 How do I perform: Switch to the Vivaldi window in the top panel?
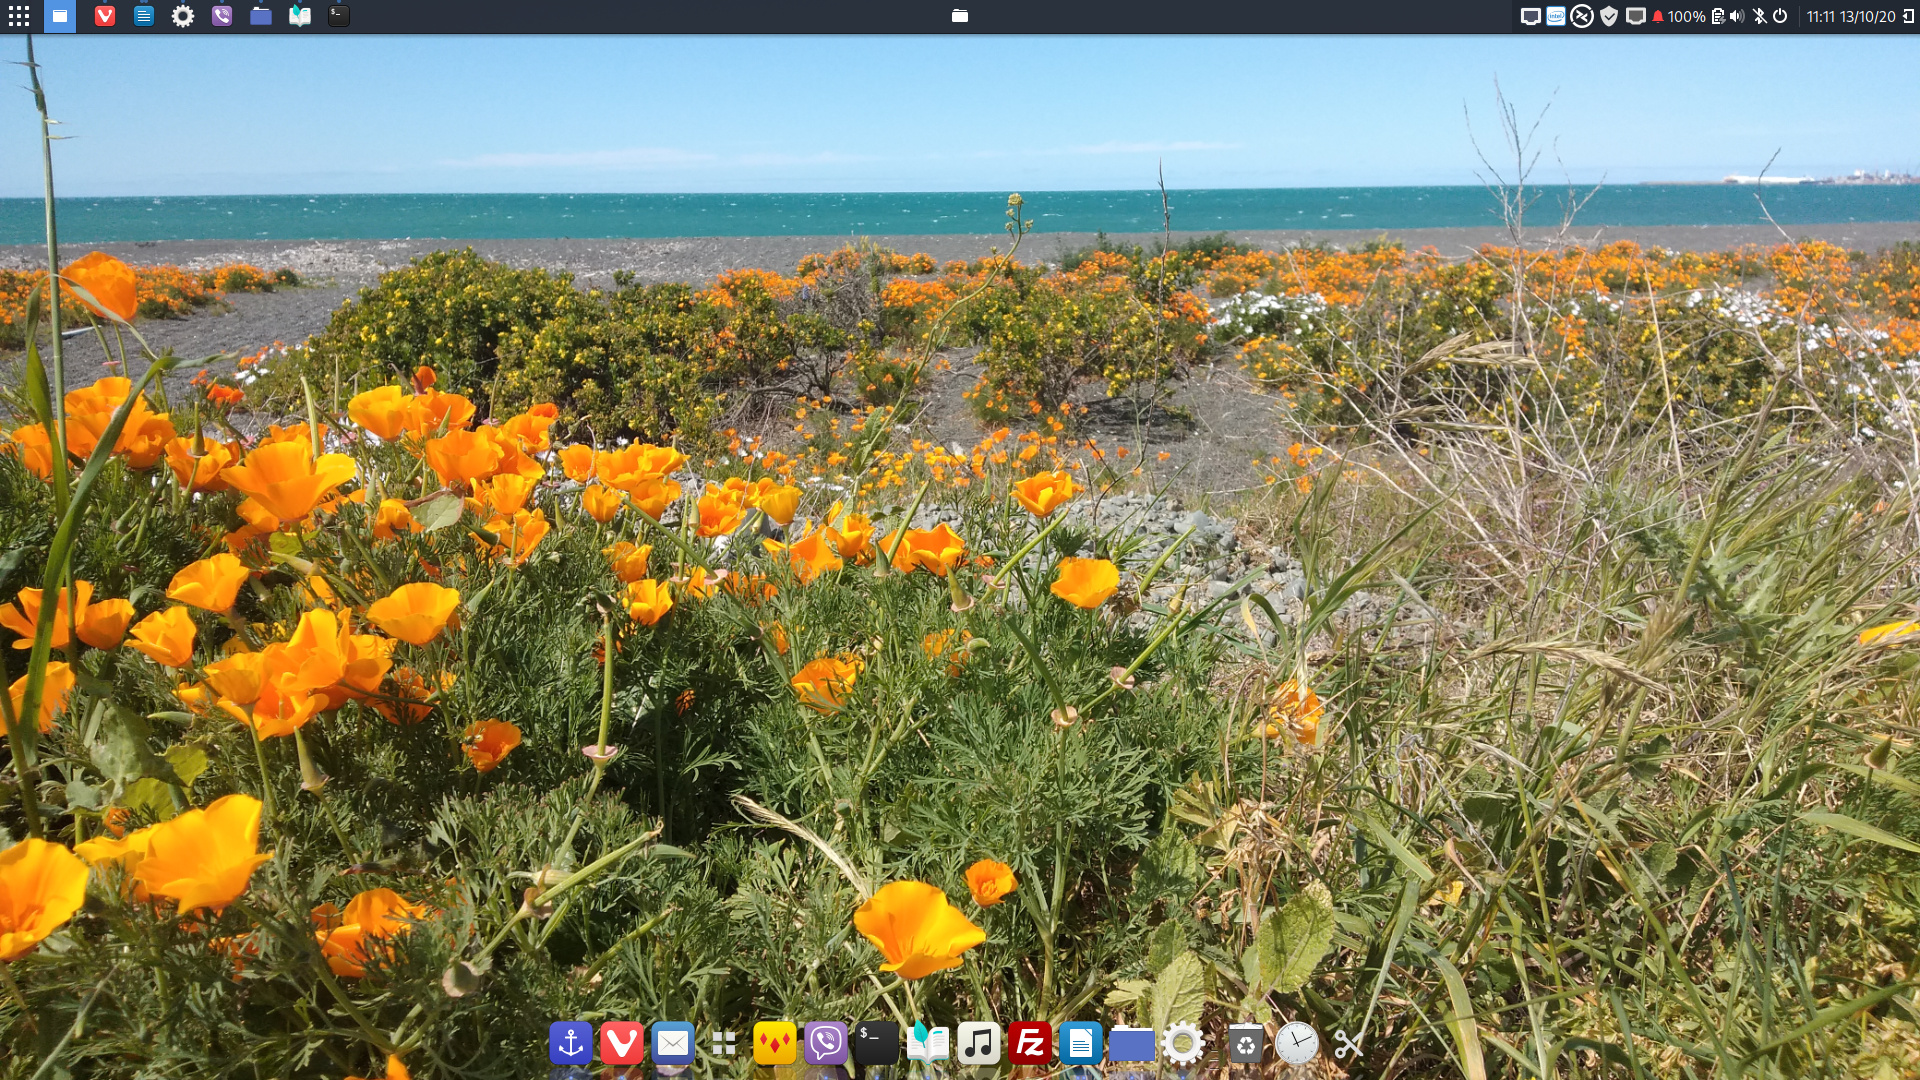click(x=105, y=16)
